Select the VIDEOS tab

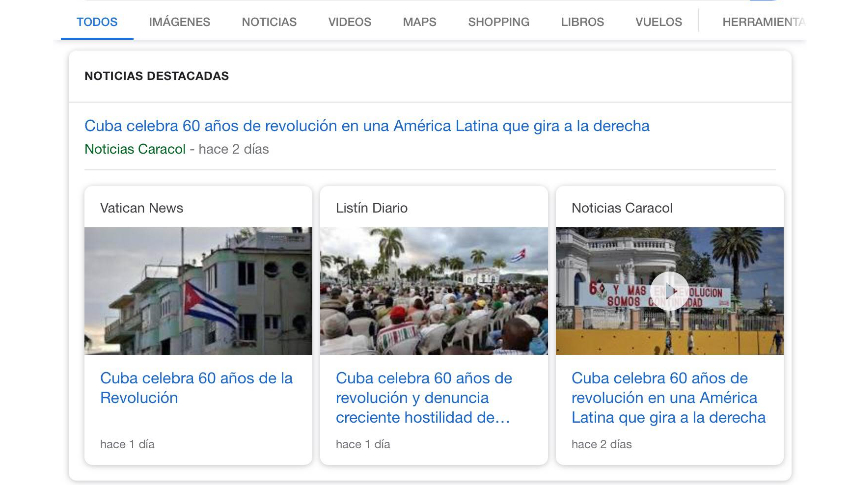point(350,22)
